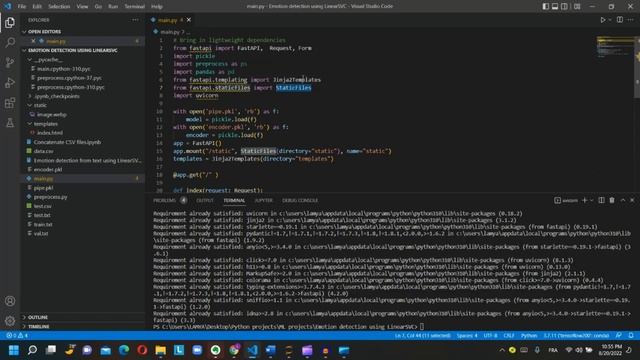Click the editor minimap preview
Screen dimensions: 640x360
(x=615, y=48)
